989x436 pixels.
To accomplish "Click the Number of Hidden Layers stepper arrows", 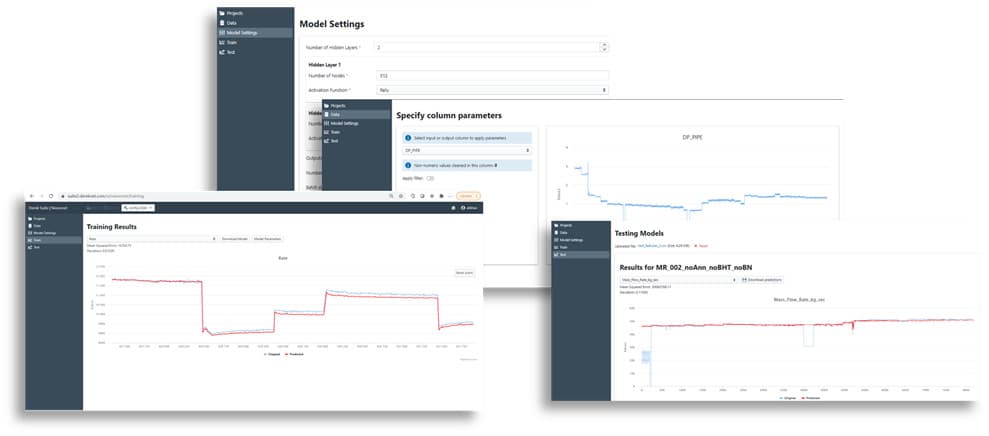I will [604, 46].
